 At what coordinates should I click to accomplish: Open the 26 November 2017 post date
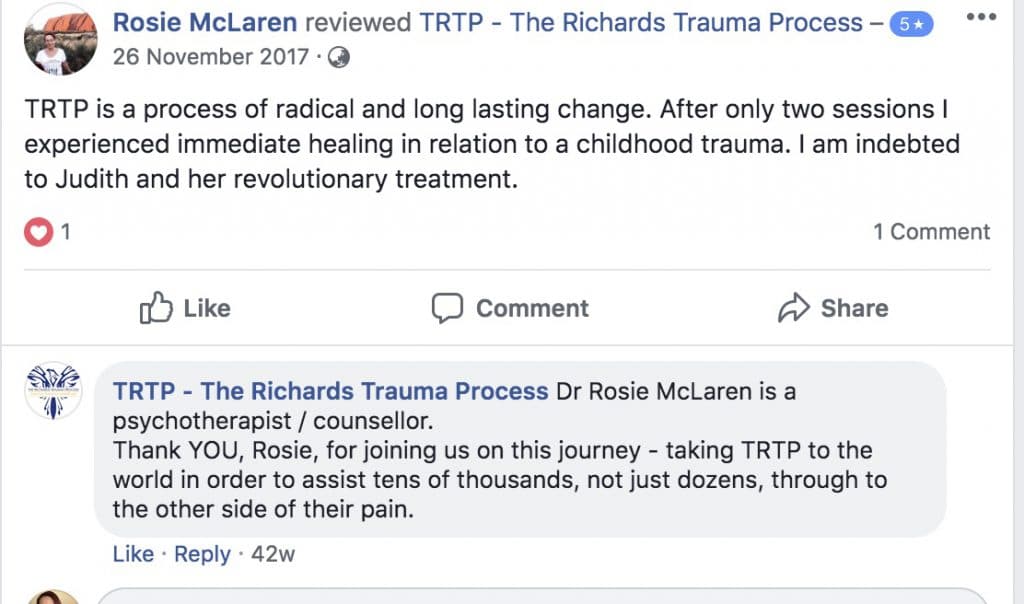[x=210, y=57]
